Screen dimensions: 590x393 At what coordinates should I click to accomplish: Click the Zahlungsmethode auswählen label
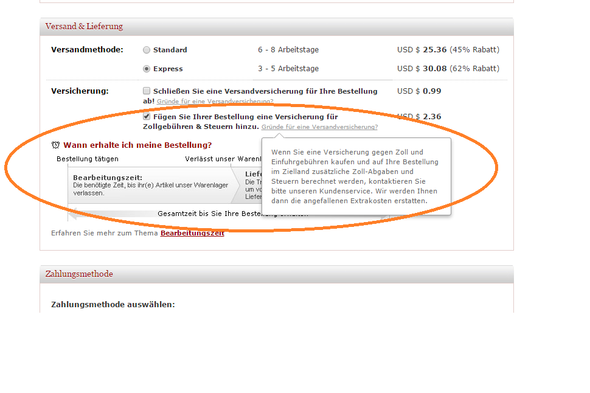113,304
